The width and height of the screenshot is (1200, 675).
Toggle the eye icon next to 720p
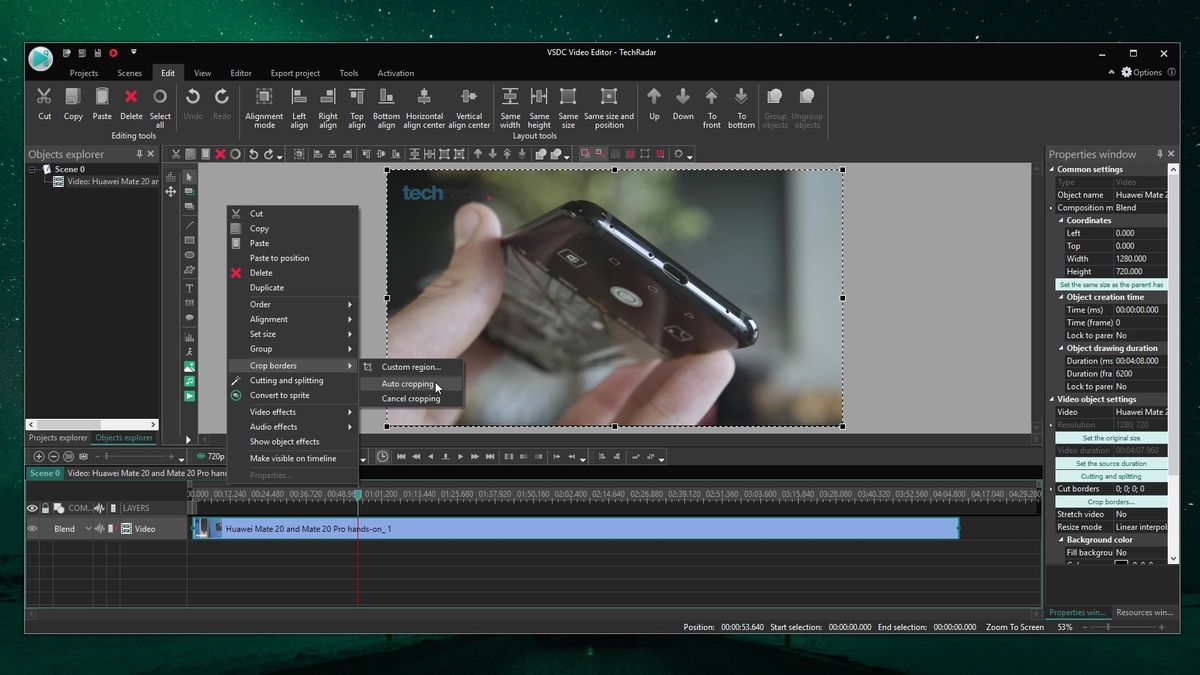pyautogui.click(x=200, y=457)
